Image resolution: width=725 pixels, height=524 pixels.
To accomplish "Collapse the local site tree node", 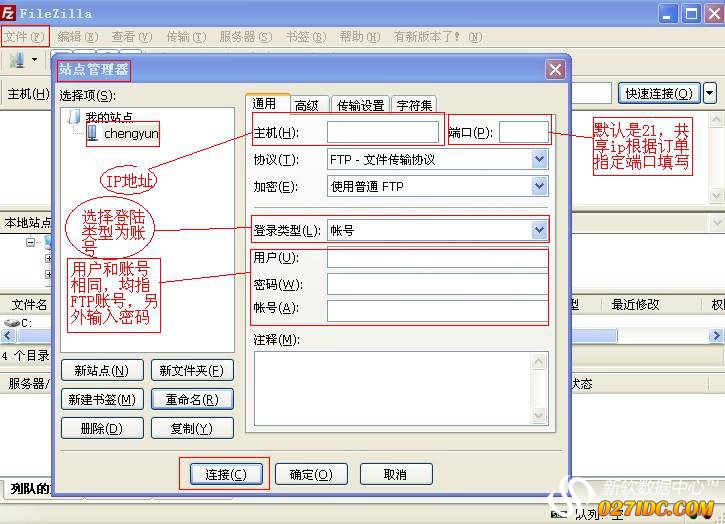I will coord(31,242).
